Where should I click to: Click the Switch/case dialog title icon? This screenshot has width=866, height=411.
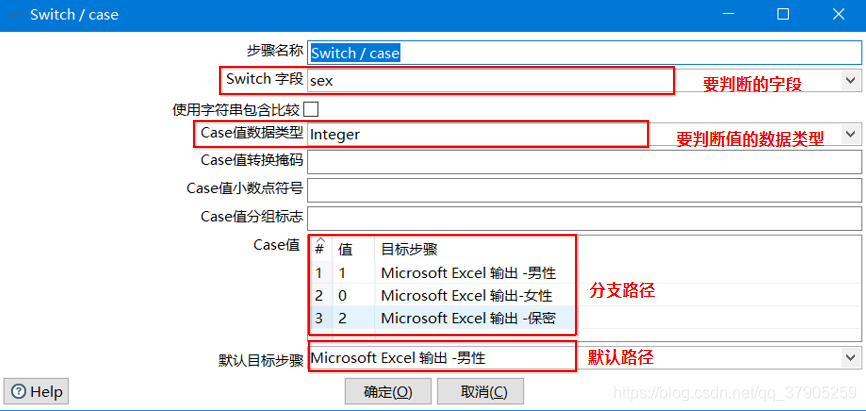(x=15, y=14)
